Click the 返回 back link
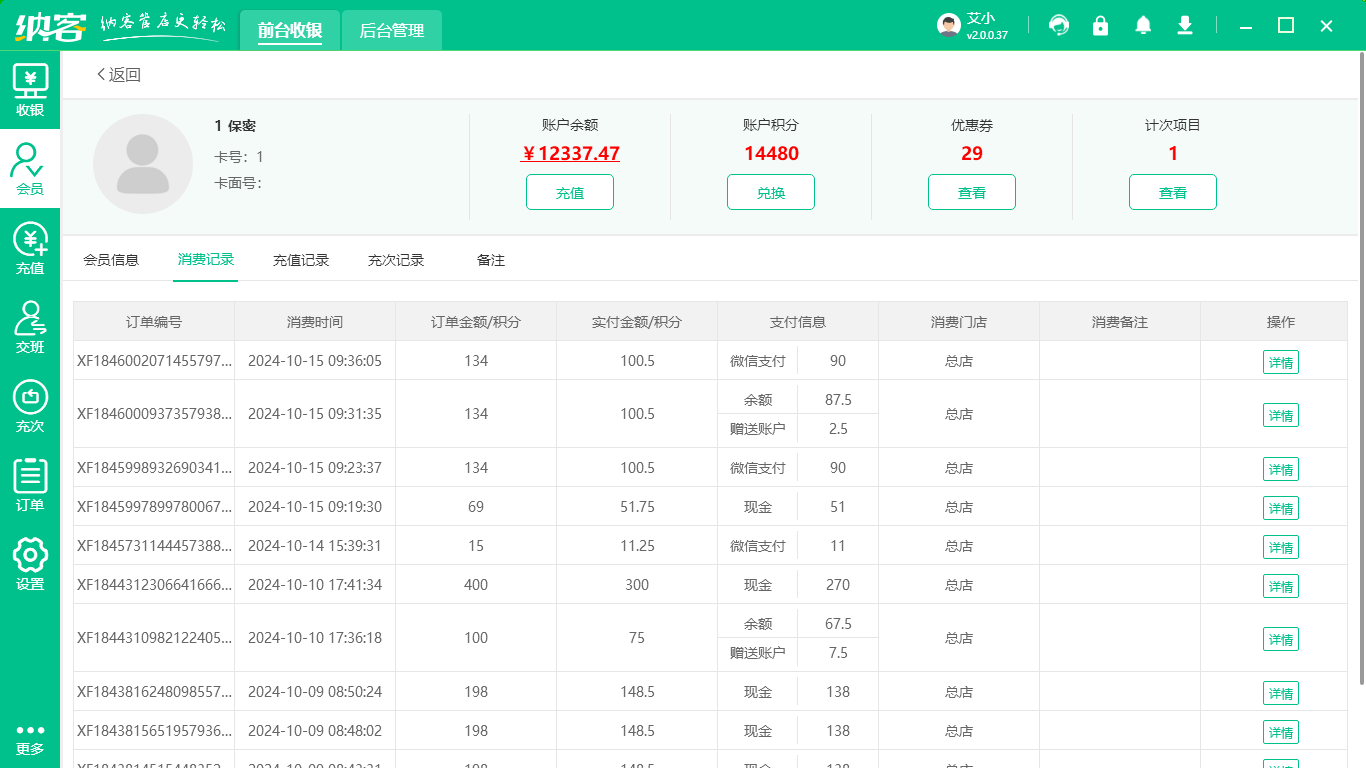 tap(120, 74)
